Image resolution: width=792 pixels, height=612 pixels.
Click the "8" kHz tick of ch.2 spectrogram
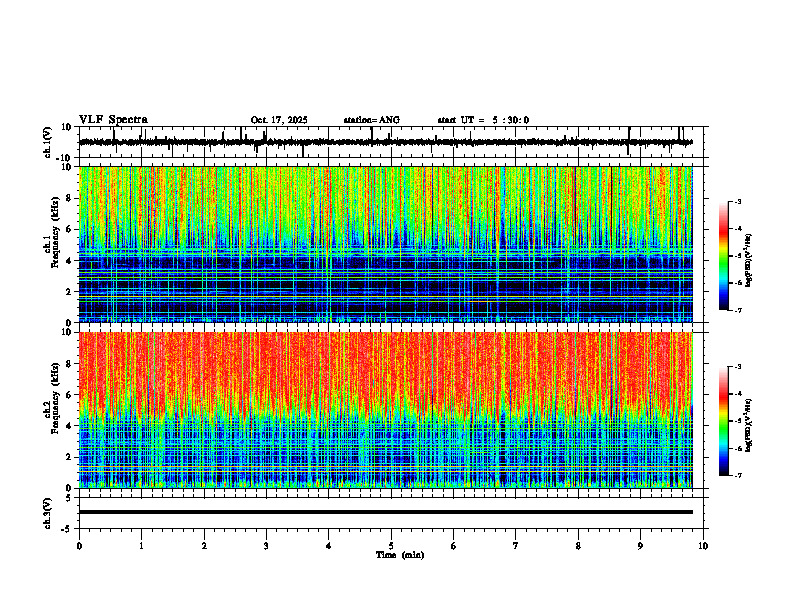(70, 364)
